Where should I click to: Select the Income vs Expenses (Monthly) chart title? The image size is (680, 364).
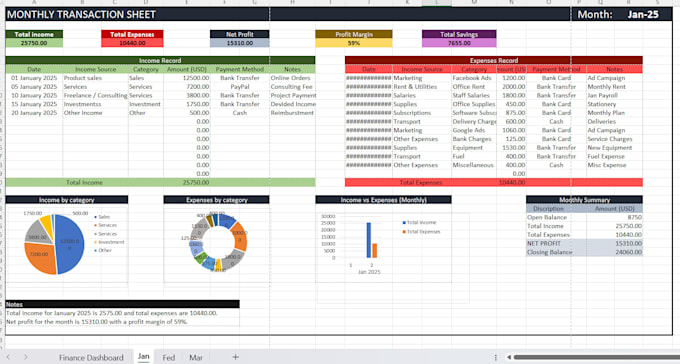(x=383, y=200)
